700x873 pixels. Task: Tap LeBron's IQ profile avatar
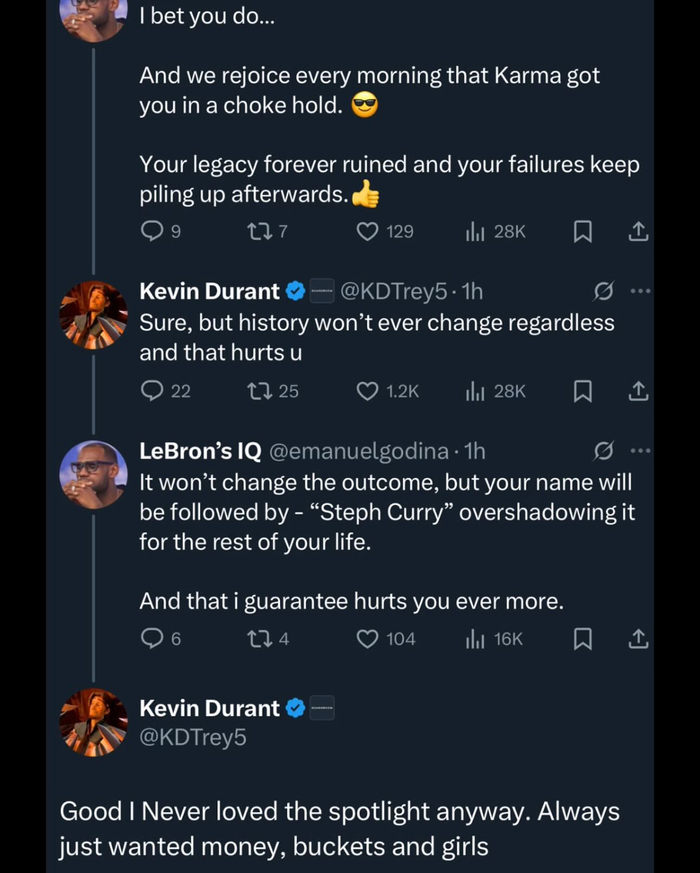click(x=94, y=475)
